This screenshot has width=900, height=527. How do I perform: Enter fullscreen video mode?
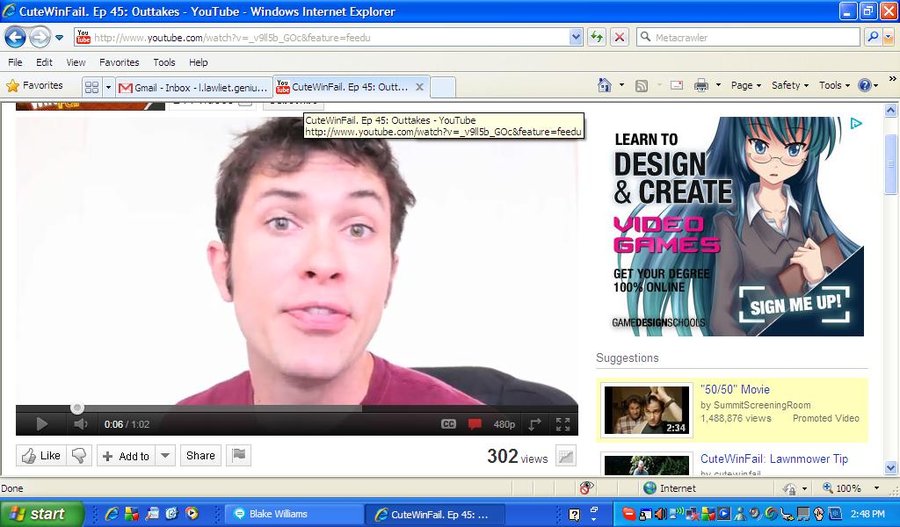click(x=563, y=424)
